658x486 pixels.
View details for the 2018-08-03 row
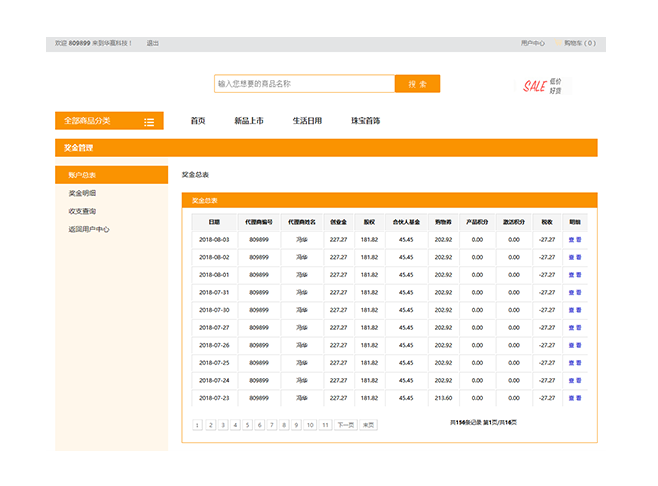point(575,240)
